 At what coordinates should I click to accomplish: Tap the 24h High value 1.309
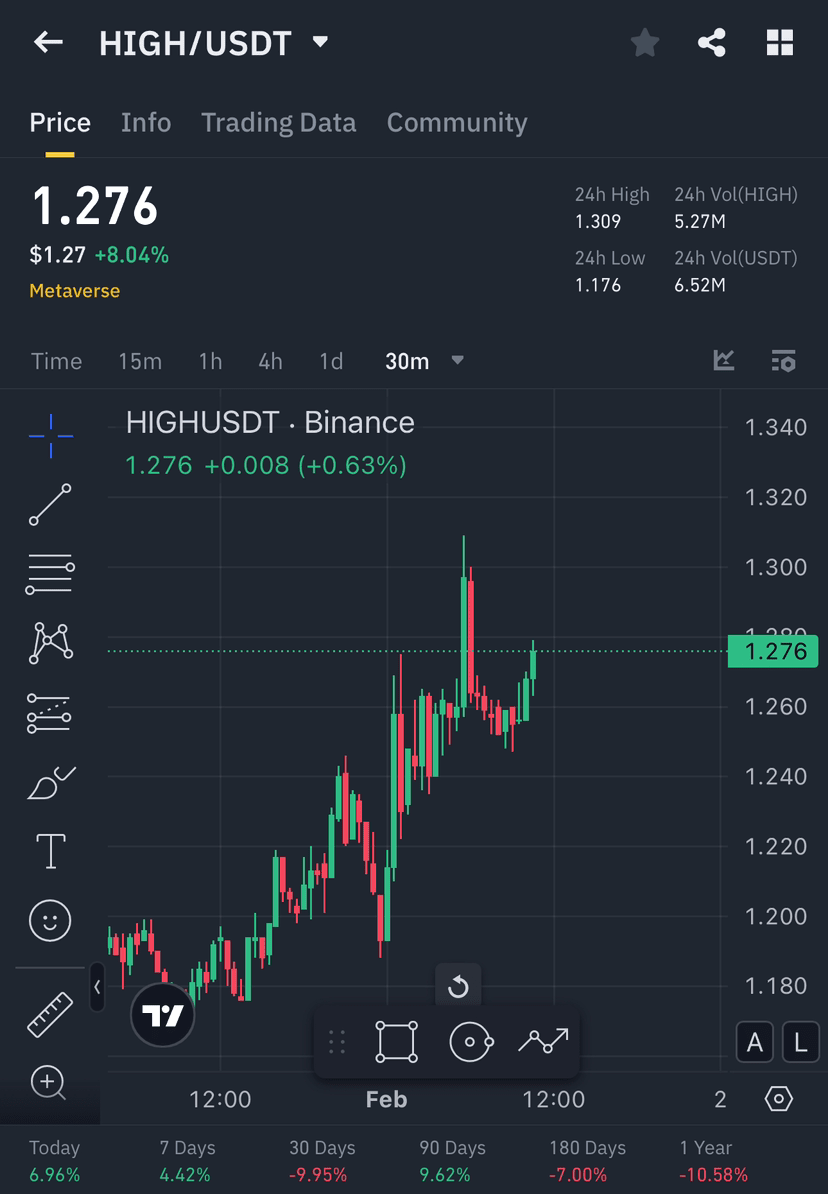[598, 222]
